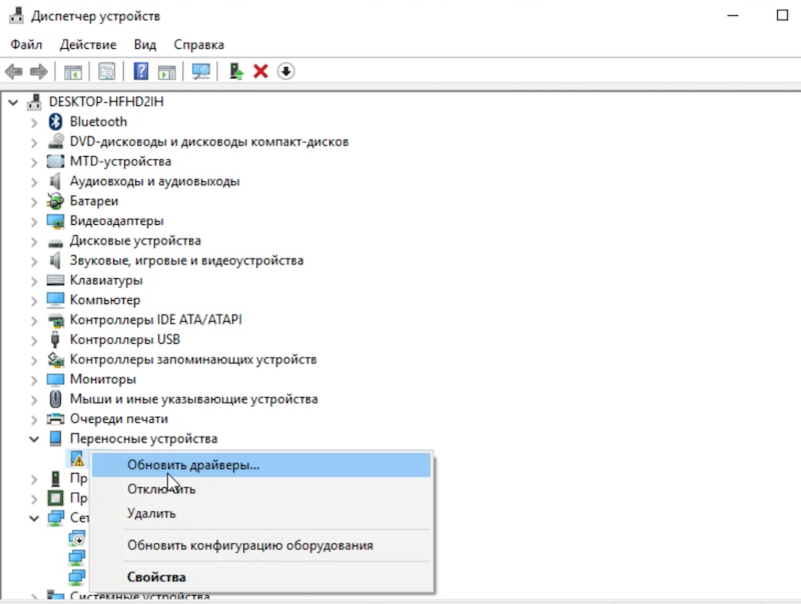Screen dimensions: 801x604
Task: Click the red X uninstall device icon
Action: coord(261,71)
